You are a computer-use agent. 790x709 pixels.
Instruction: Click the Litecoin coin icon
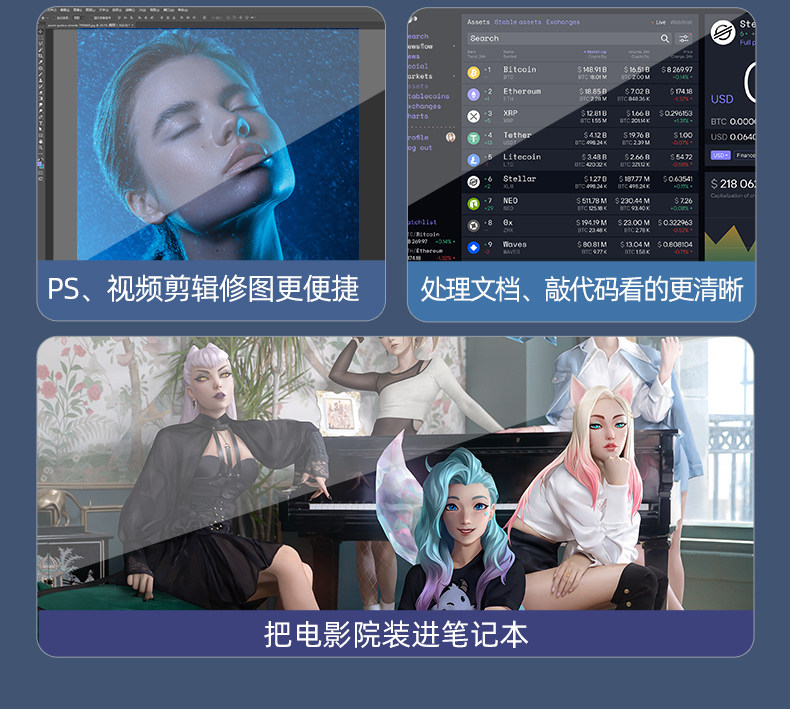pos(473,160)
